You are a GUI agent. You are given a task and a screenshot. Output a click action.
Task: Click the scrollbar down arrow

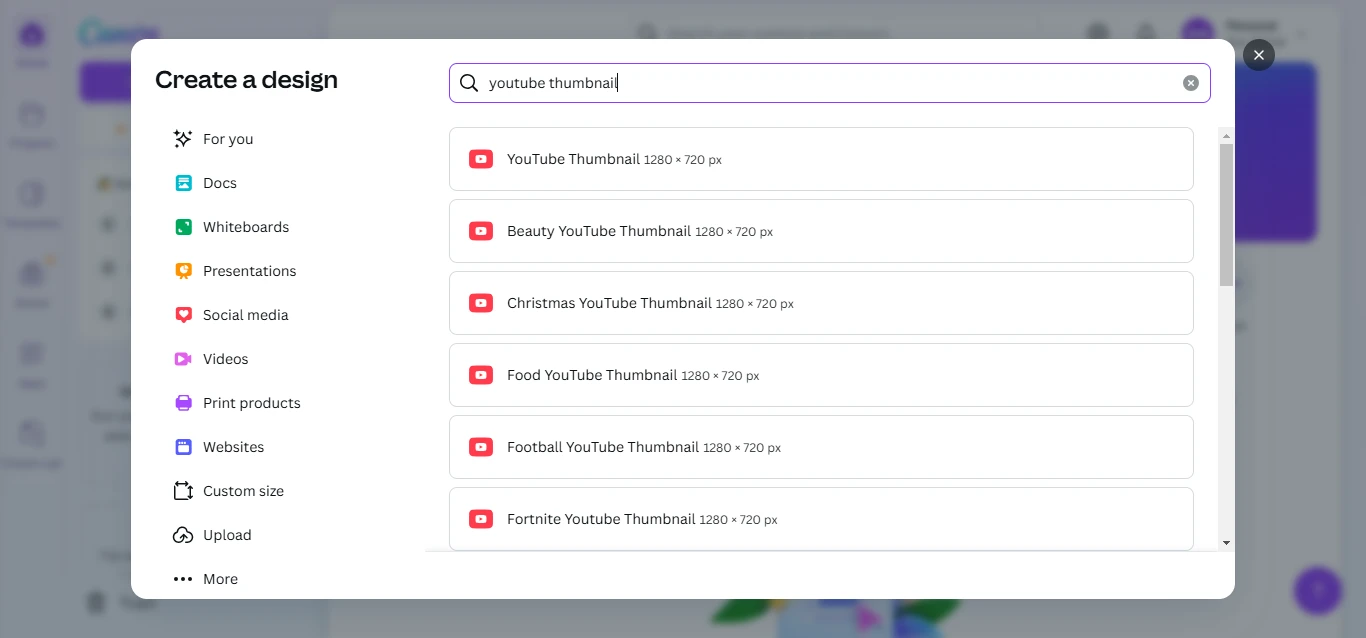[x=1226, y=543]
